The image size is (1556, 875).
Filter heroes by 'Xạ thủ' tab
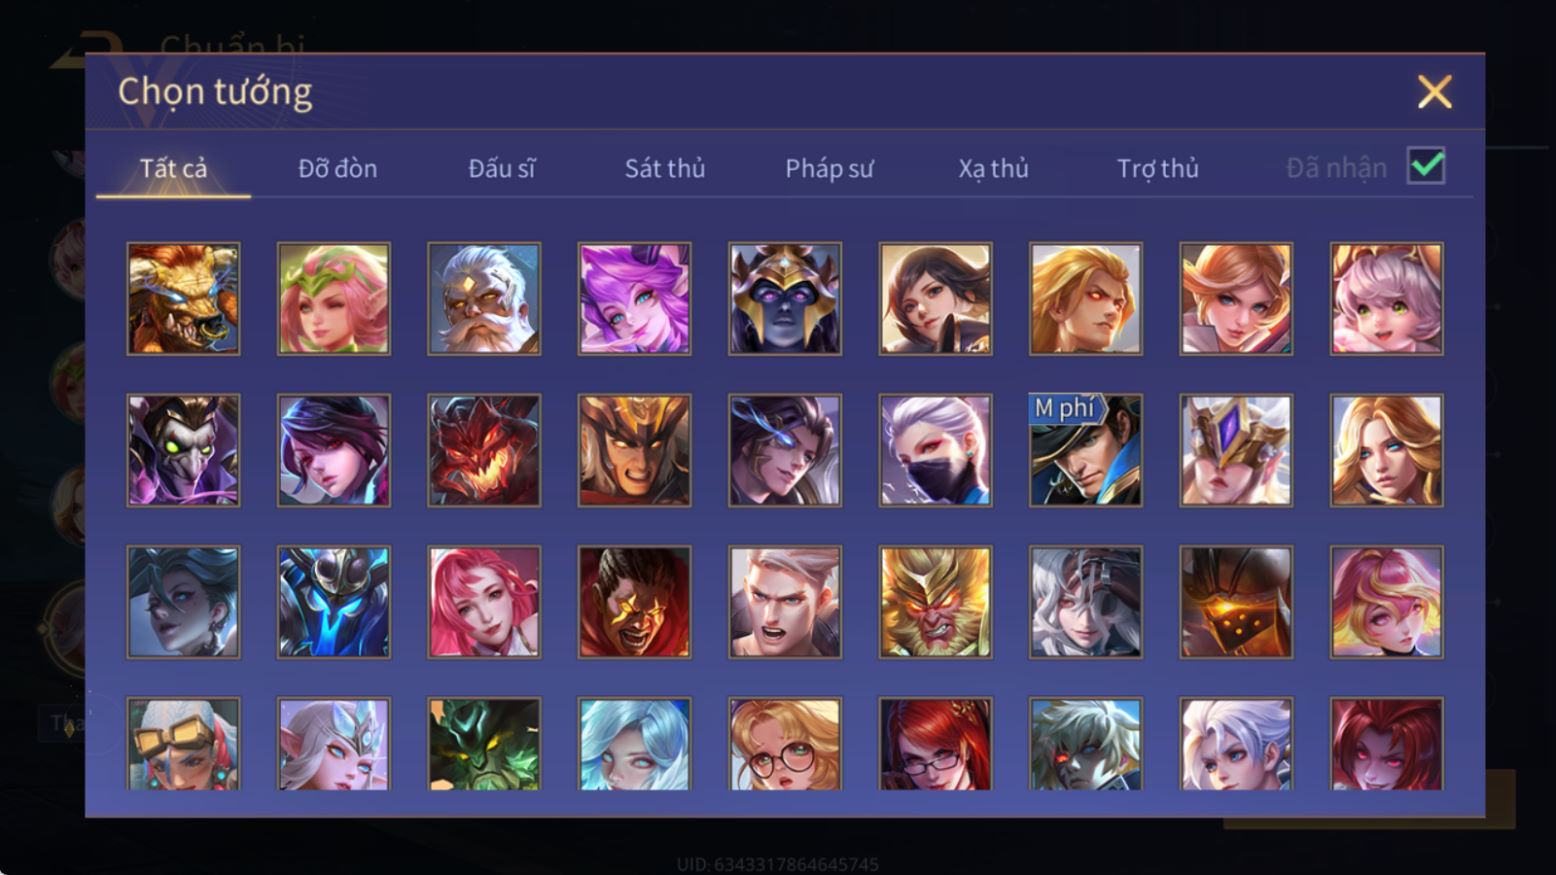pos(993,168)
